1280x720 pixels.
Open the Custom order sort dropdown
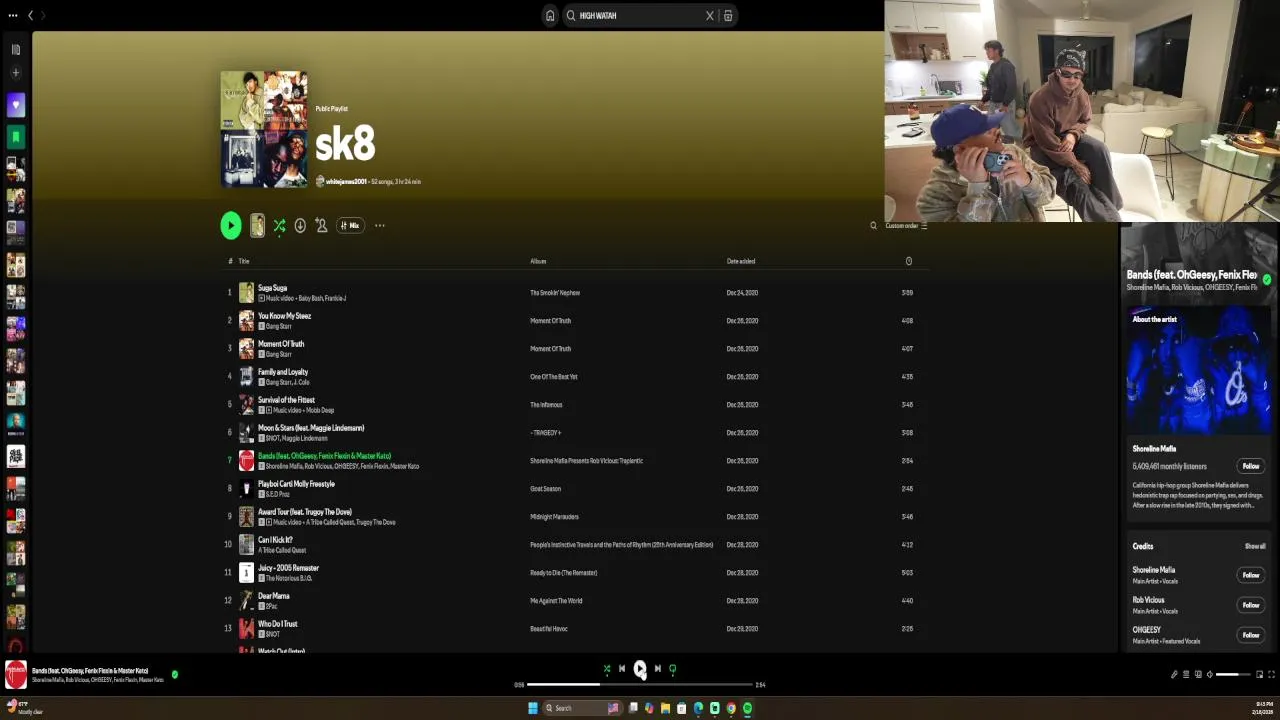pos(906,226)
